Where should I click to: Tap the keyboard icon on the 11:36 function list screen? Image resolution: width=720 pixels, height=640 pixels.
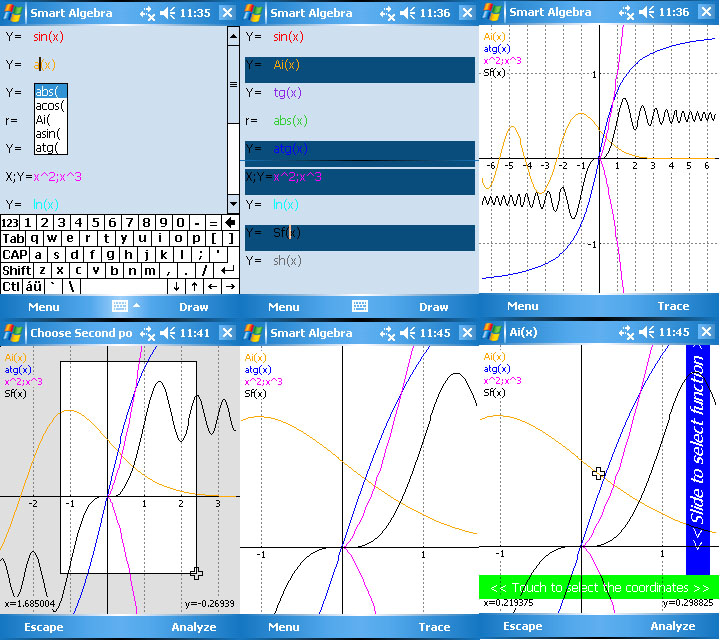pos(360,306)
